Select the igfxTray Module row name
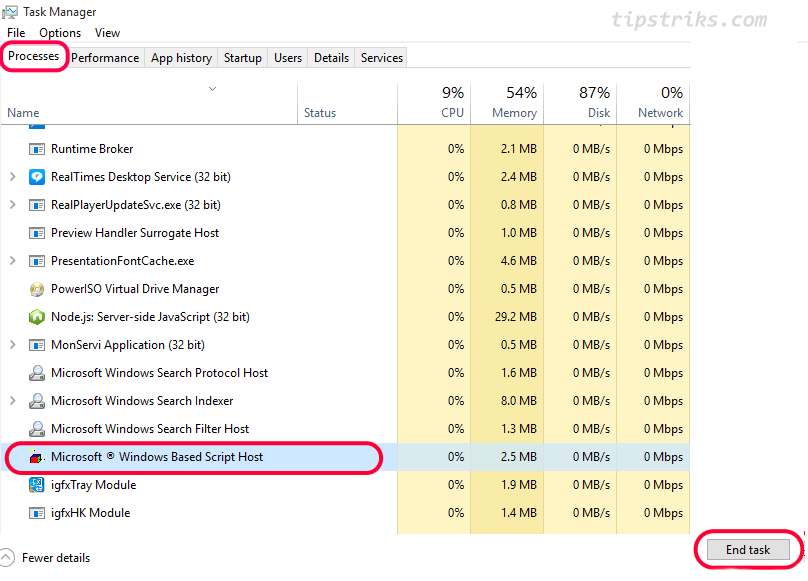This screenshot has height=581, width=808. (93, 485)
